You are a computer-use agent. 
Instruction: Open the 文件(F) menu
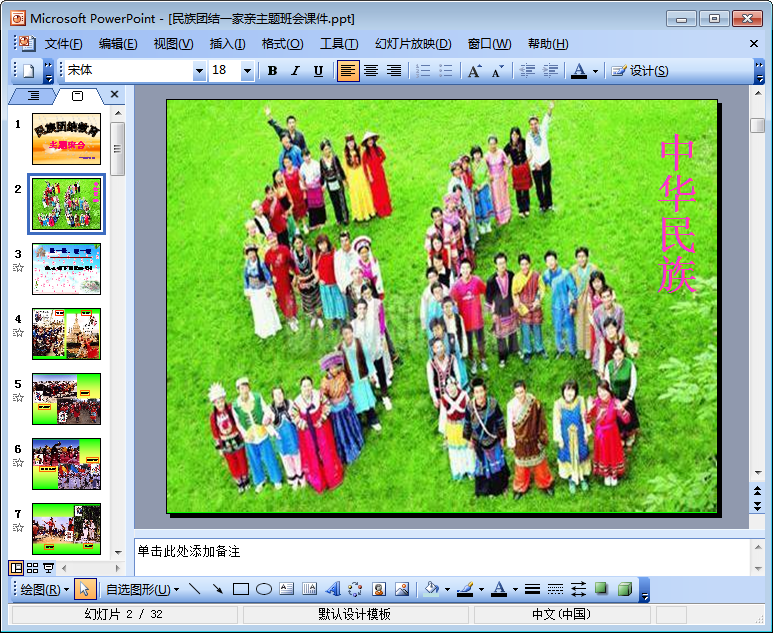coord(64,44)
